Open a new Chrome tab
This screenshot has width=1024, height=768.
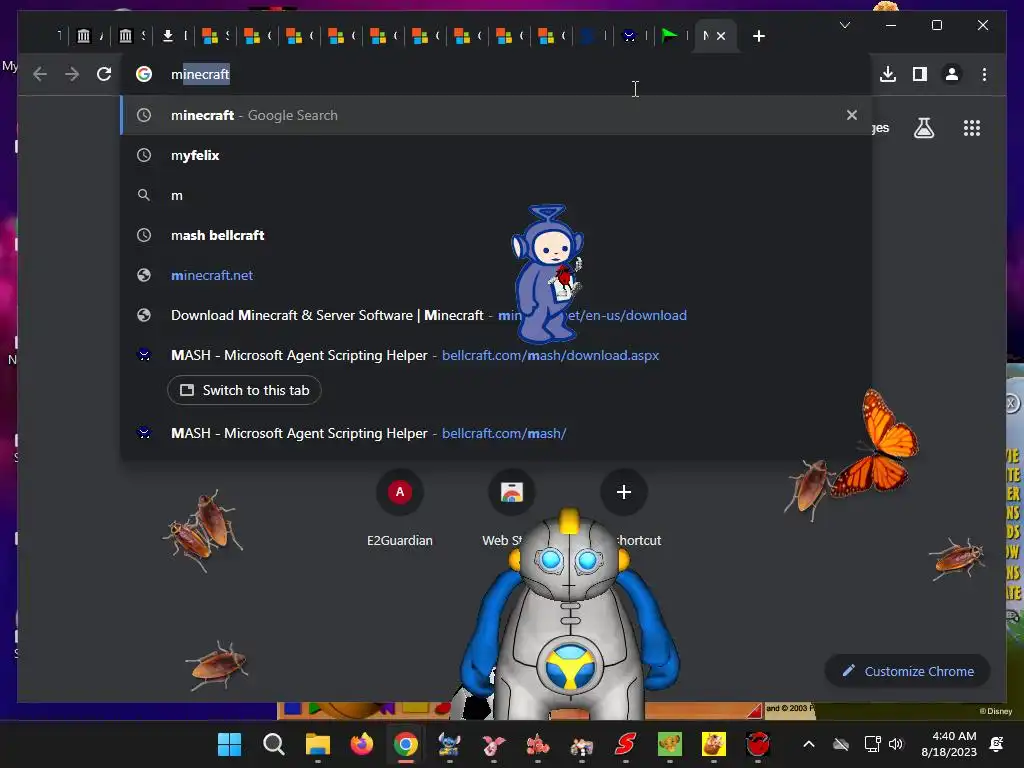click(x=758, y=36)
